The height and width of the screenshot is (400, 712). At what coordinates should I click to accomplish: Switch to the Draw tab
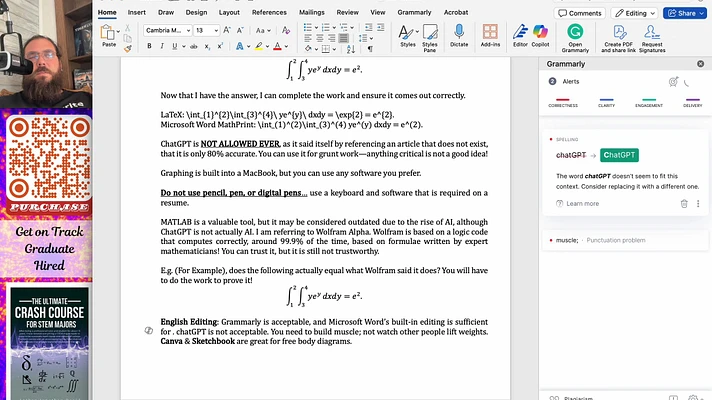coord(166,12)
